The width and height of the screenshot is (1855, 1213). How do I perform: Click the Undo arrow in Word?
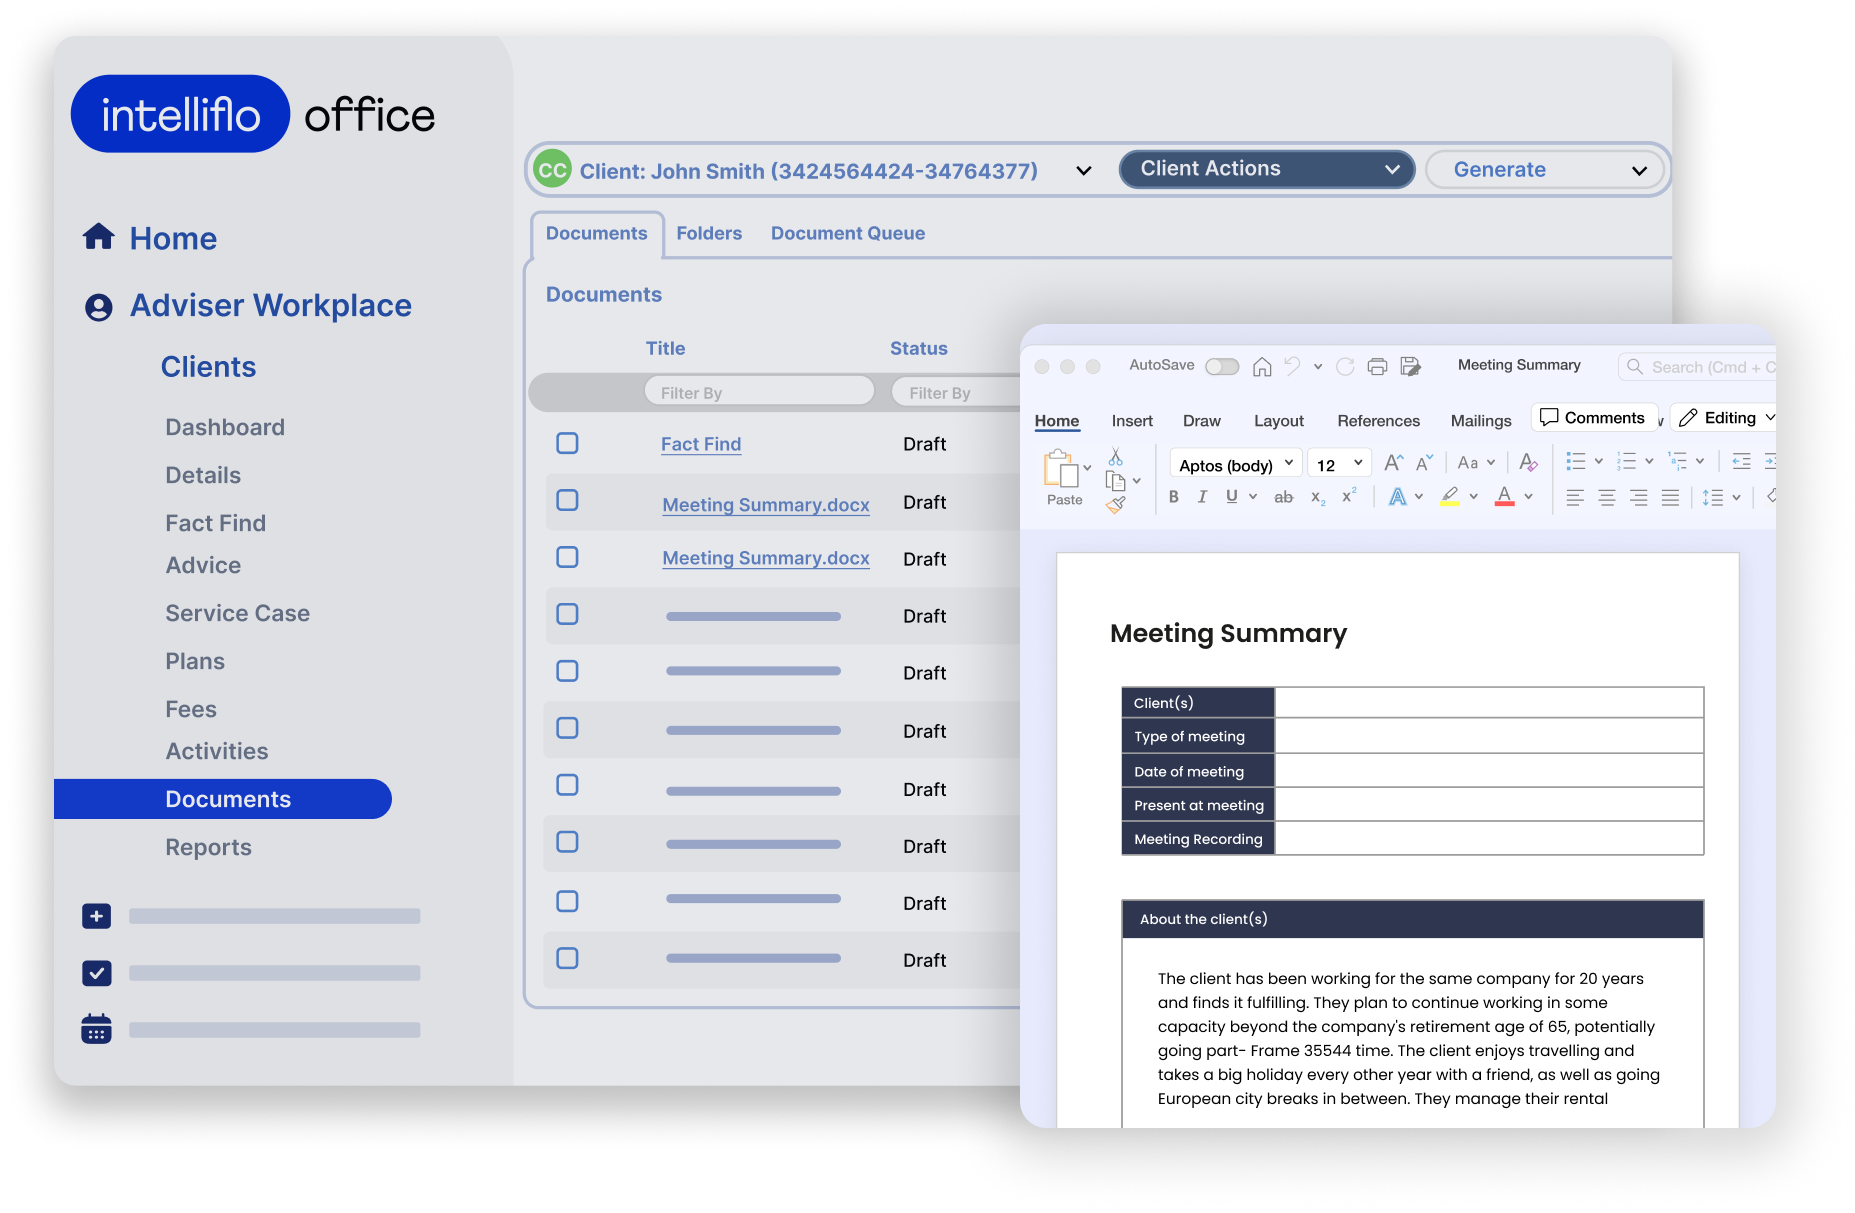tap(1292, 366)
